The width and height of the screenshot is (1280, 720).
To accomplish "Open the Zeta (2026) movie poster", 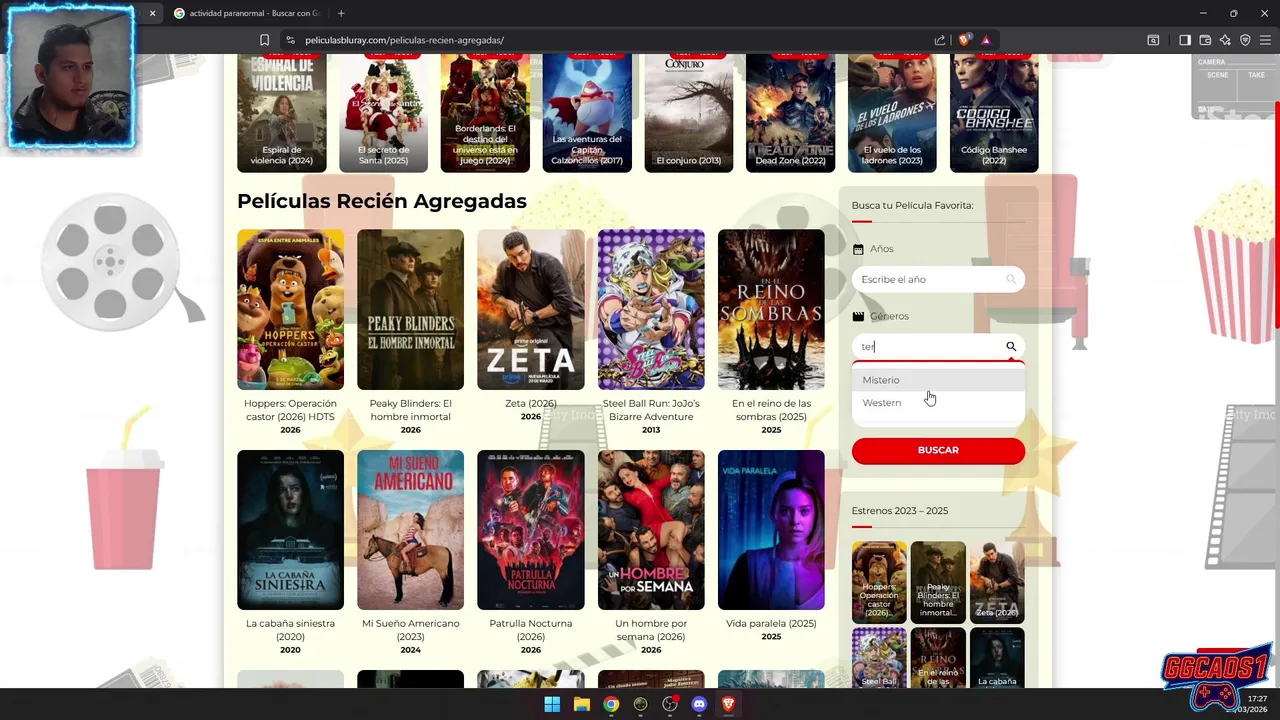I will coord(530,309).
